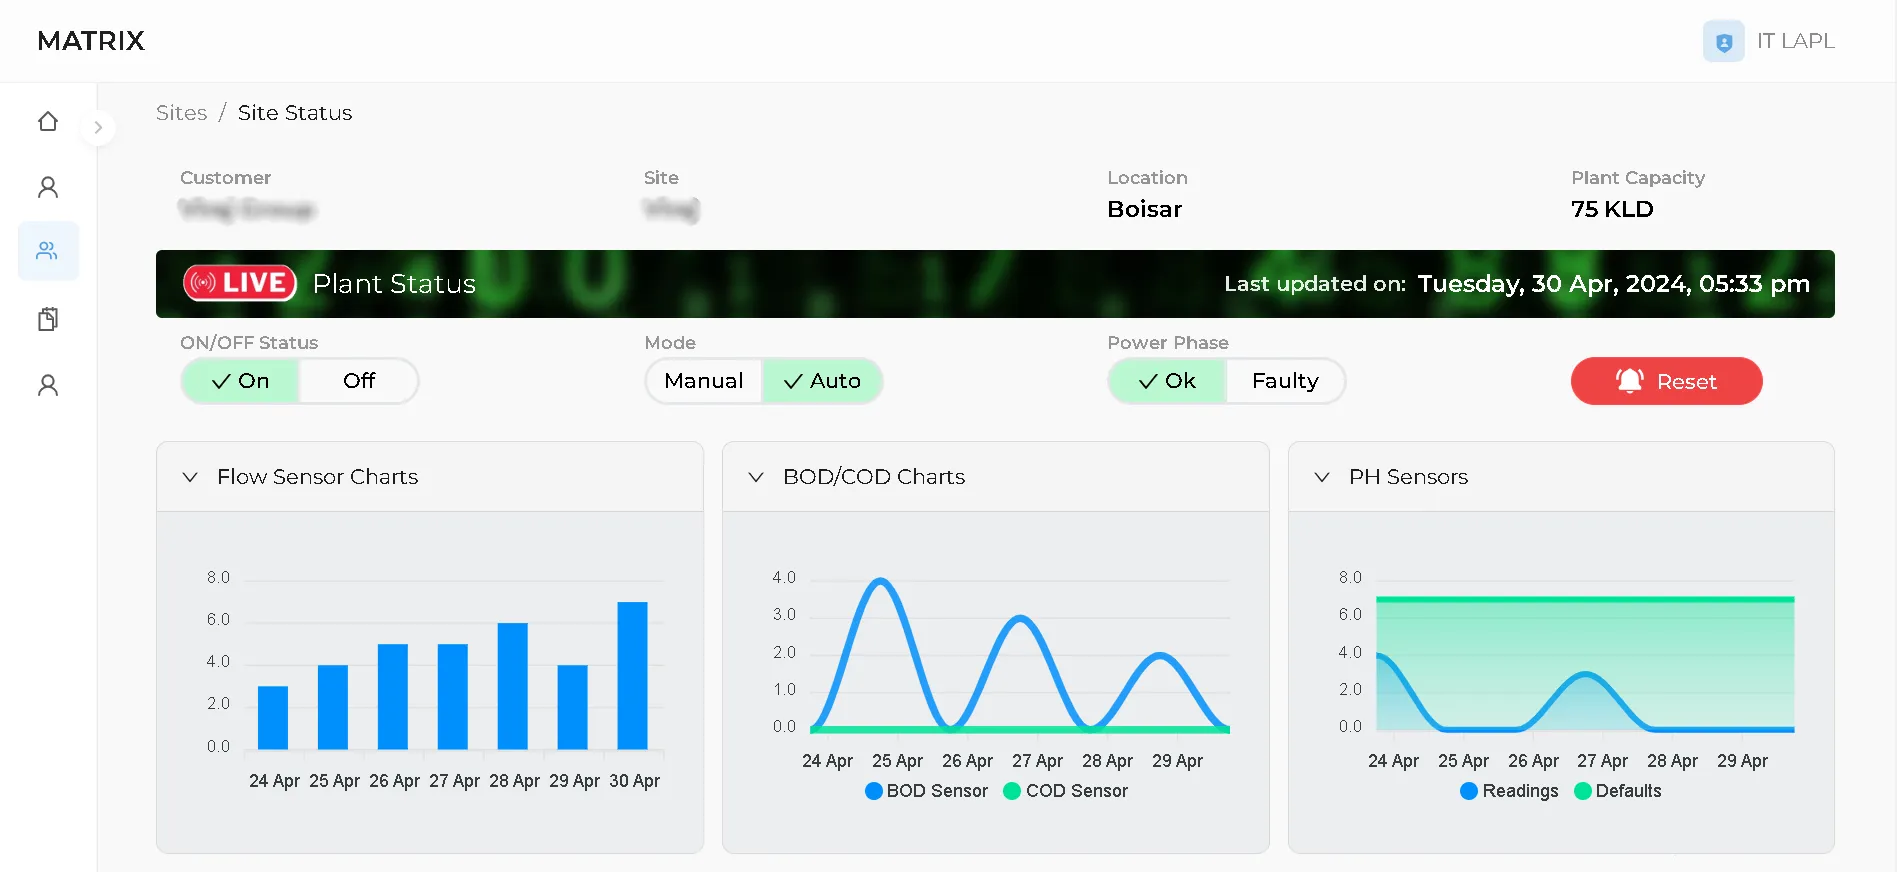Select the highlighted group users sidebar icon

point(48,251)
